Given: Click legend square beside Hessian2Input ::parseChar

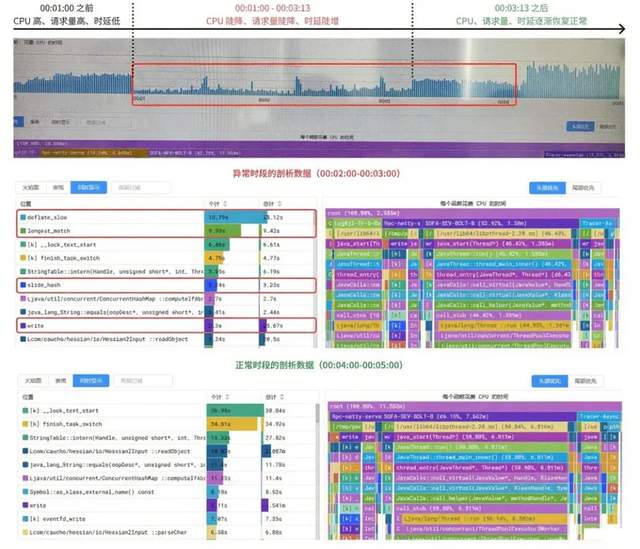Looking at the screenshot, I should [25, 532].
